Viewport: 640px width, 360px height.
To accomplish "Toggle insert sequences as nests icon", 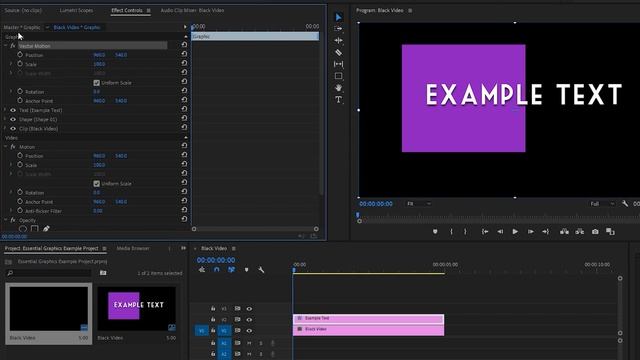I will [x=202, y=270].
